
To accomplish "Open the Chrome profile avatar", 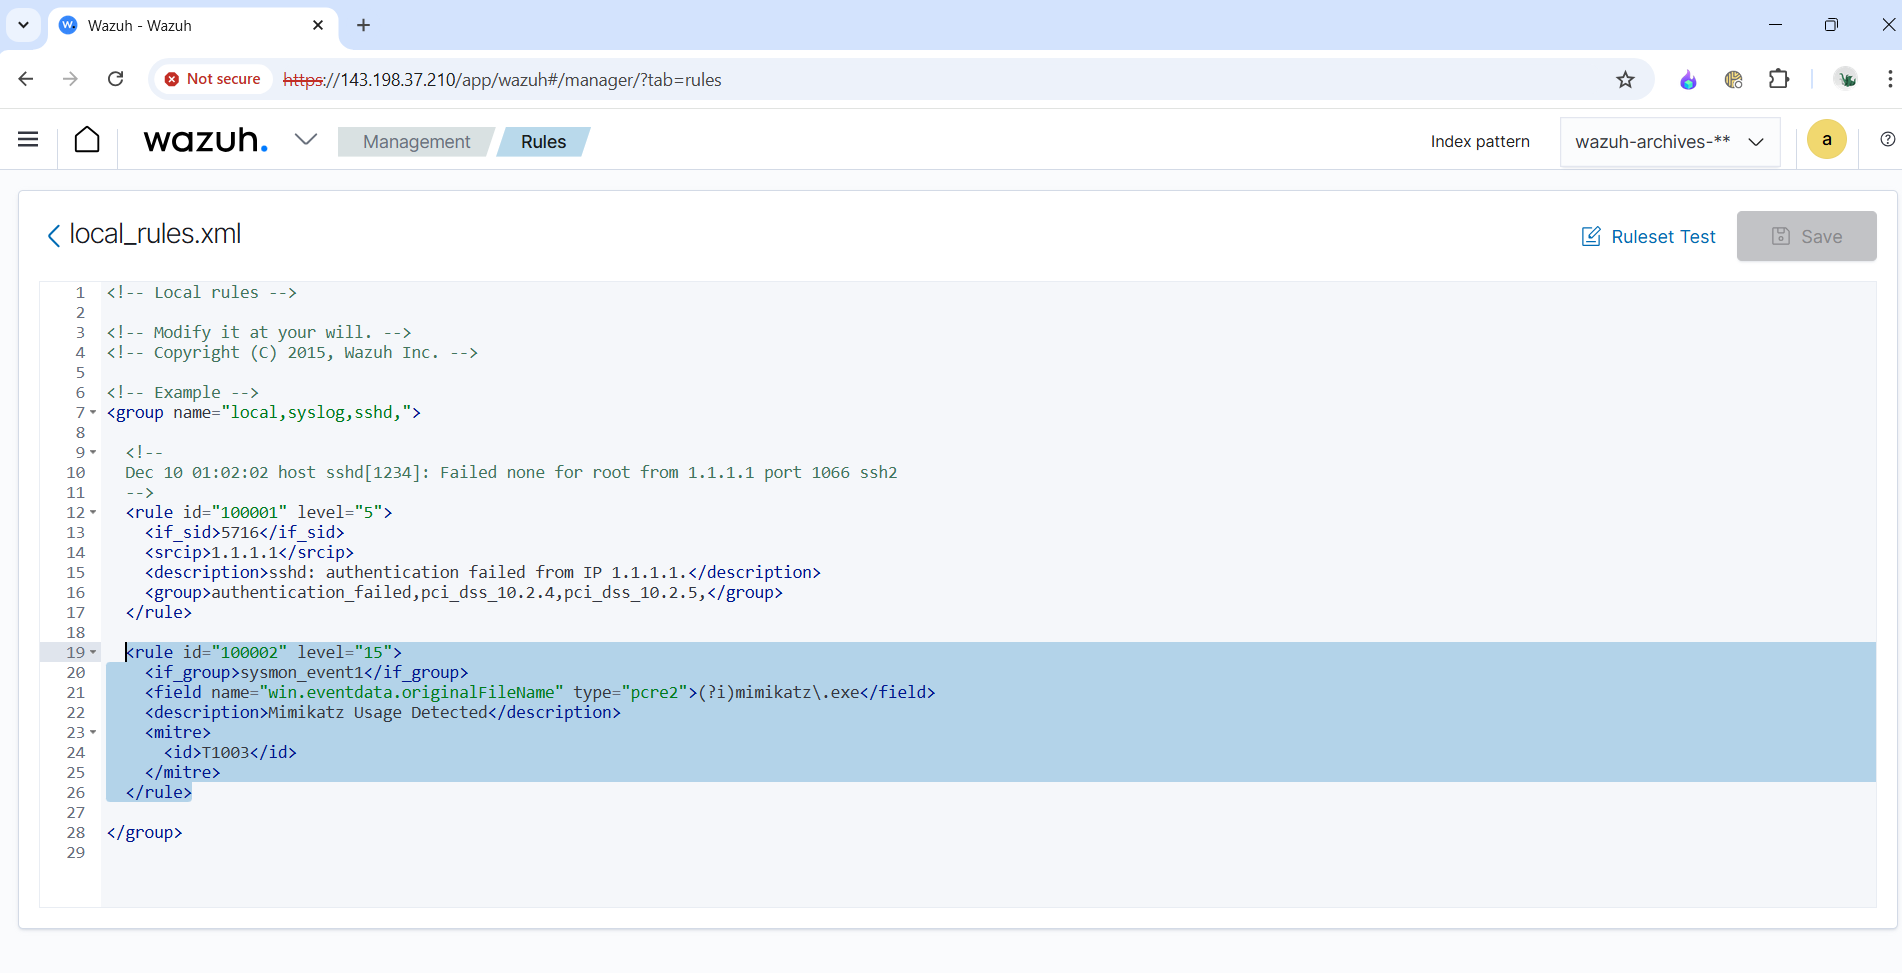I will [1846, 79].
